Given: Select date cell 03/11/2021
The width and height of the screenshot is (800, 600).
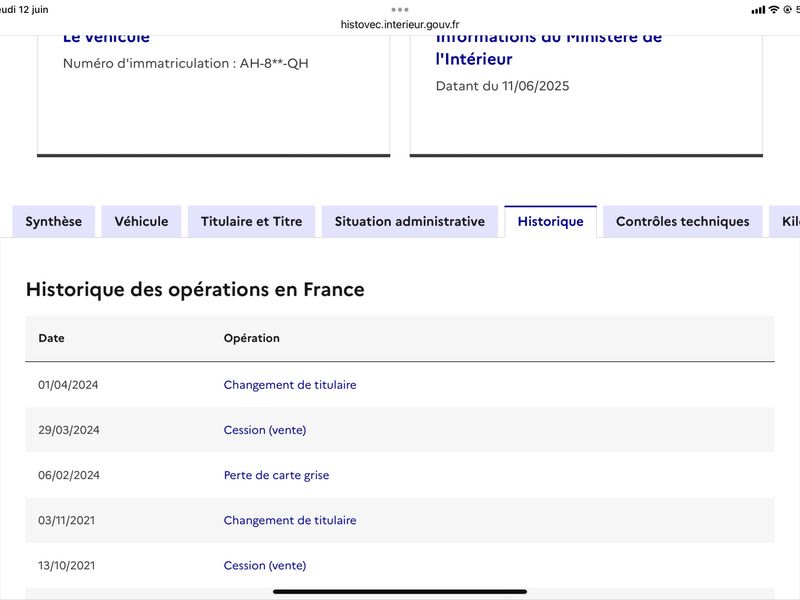Looking at the screenshot, I should 66,520.
